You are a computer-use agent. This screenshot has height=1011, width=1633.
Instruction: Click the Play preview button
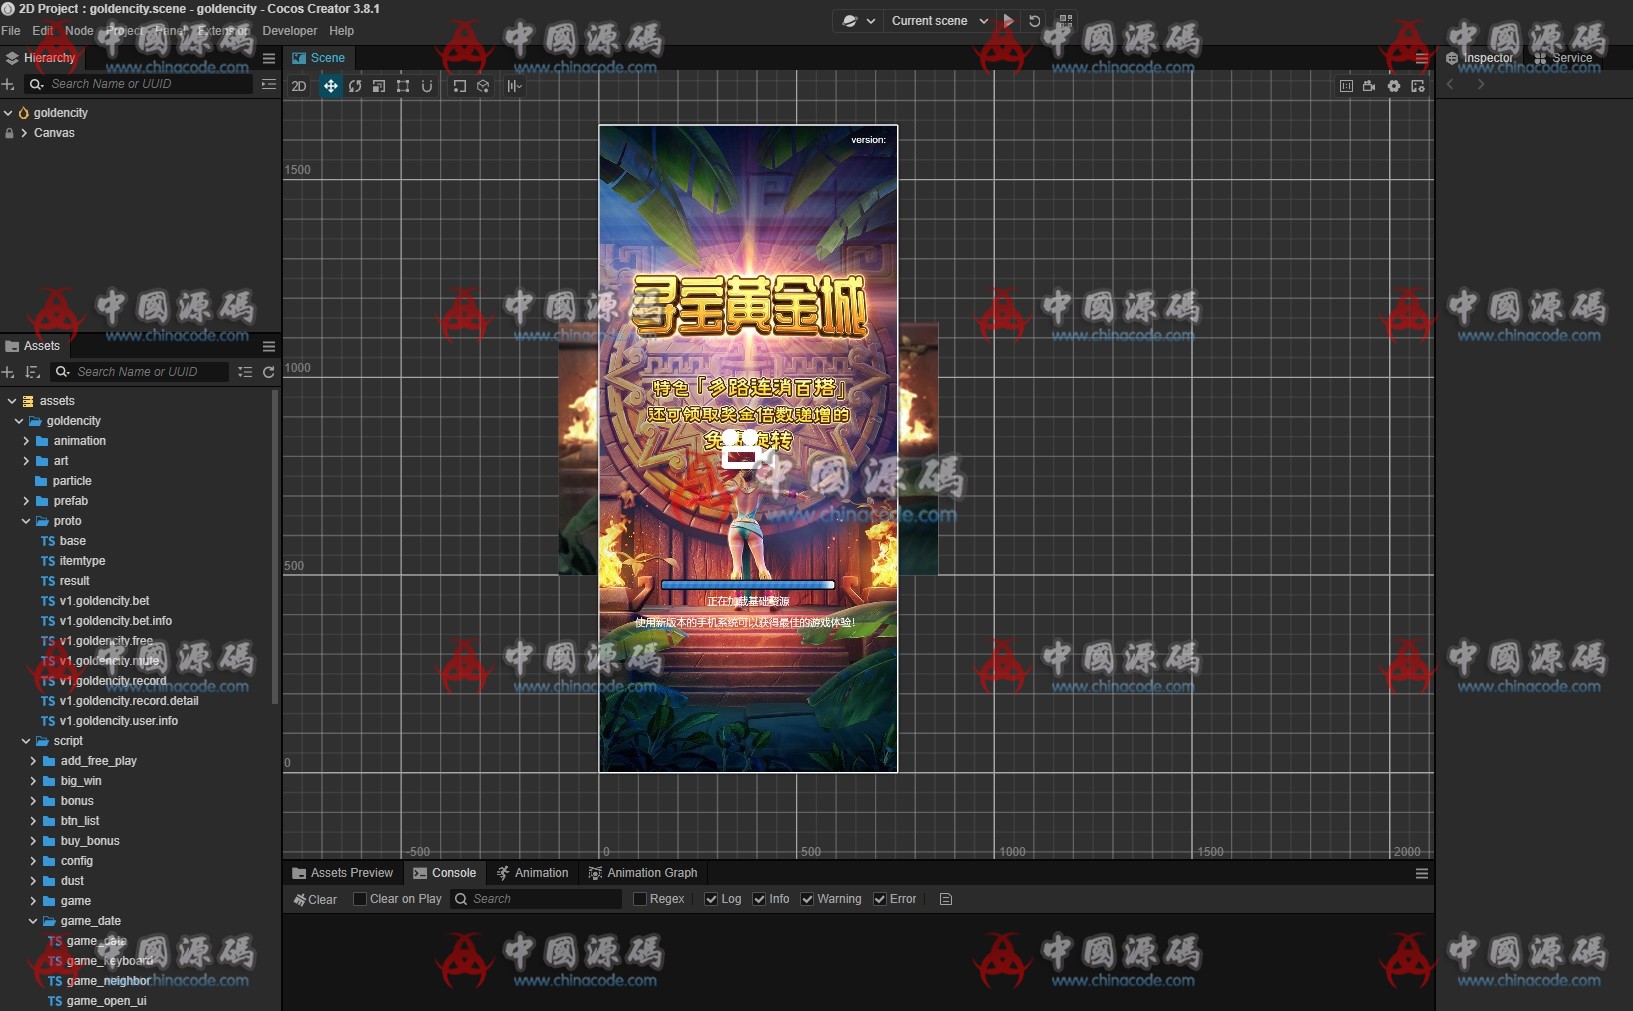pyautogui.click(x=1009, y=21)
